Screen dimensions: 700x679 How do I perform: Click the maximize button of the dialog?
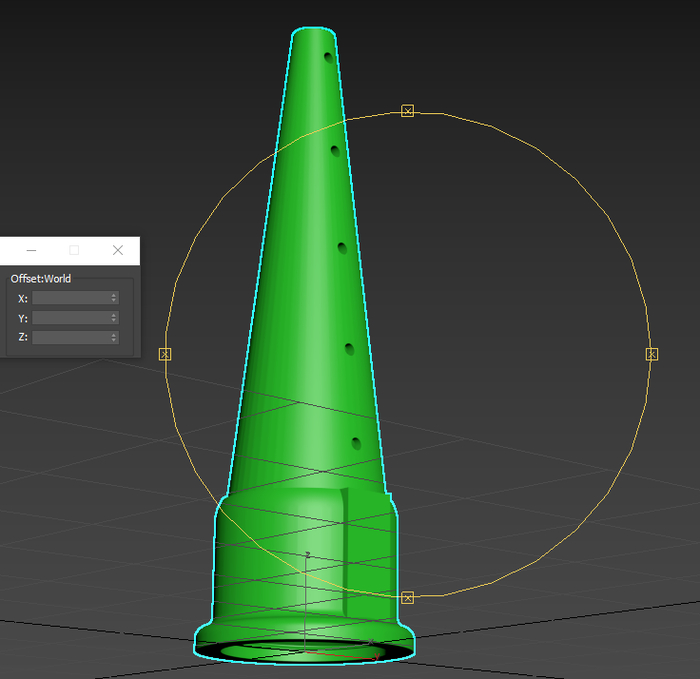pyautogui.click(x=74, y=250)
